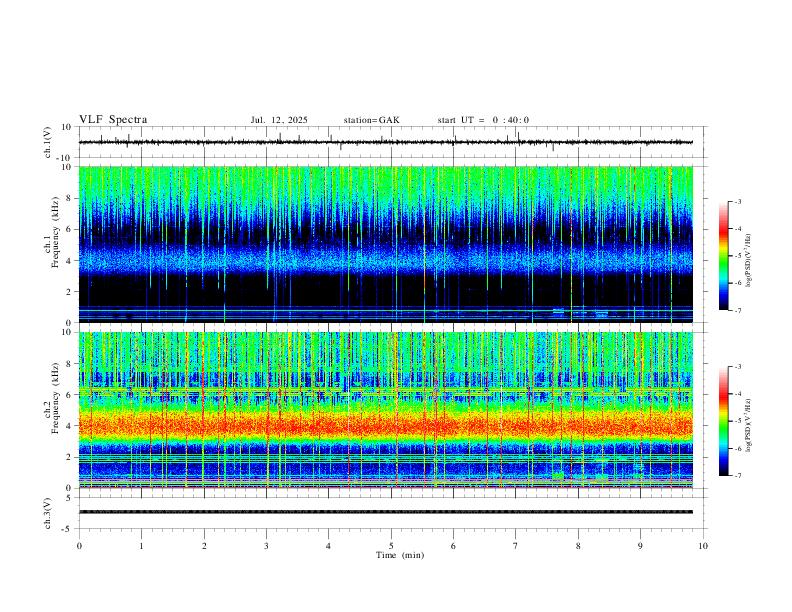The image size is (792, 612).
Task: Click the ch.3 flat black trace
Action: 385,512
